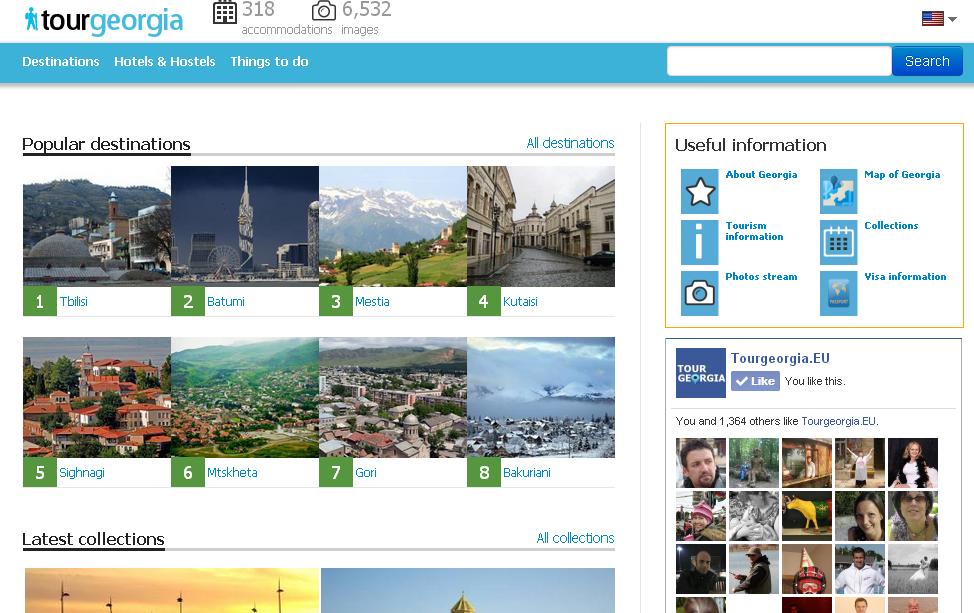Open the Sighnagi destination photo
This screenshot has width=974, height=613.
point(97,397)
